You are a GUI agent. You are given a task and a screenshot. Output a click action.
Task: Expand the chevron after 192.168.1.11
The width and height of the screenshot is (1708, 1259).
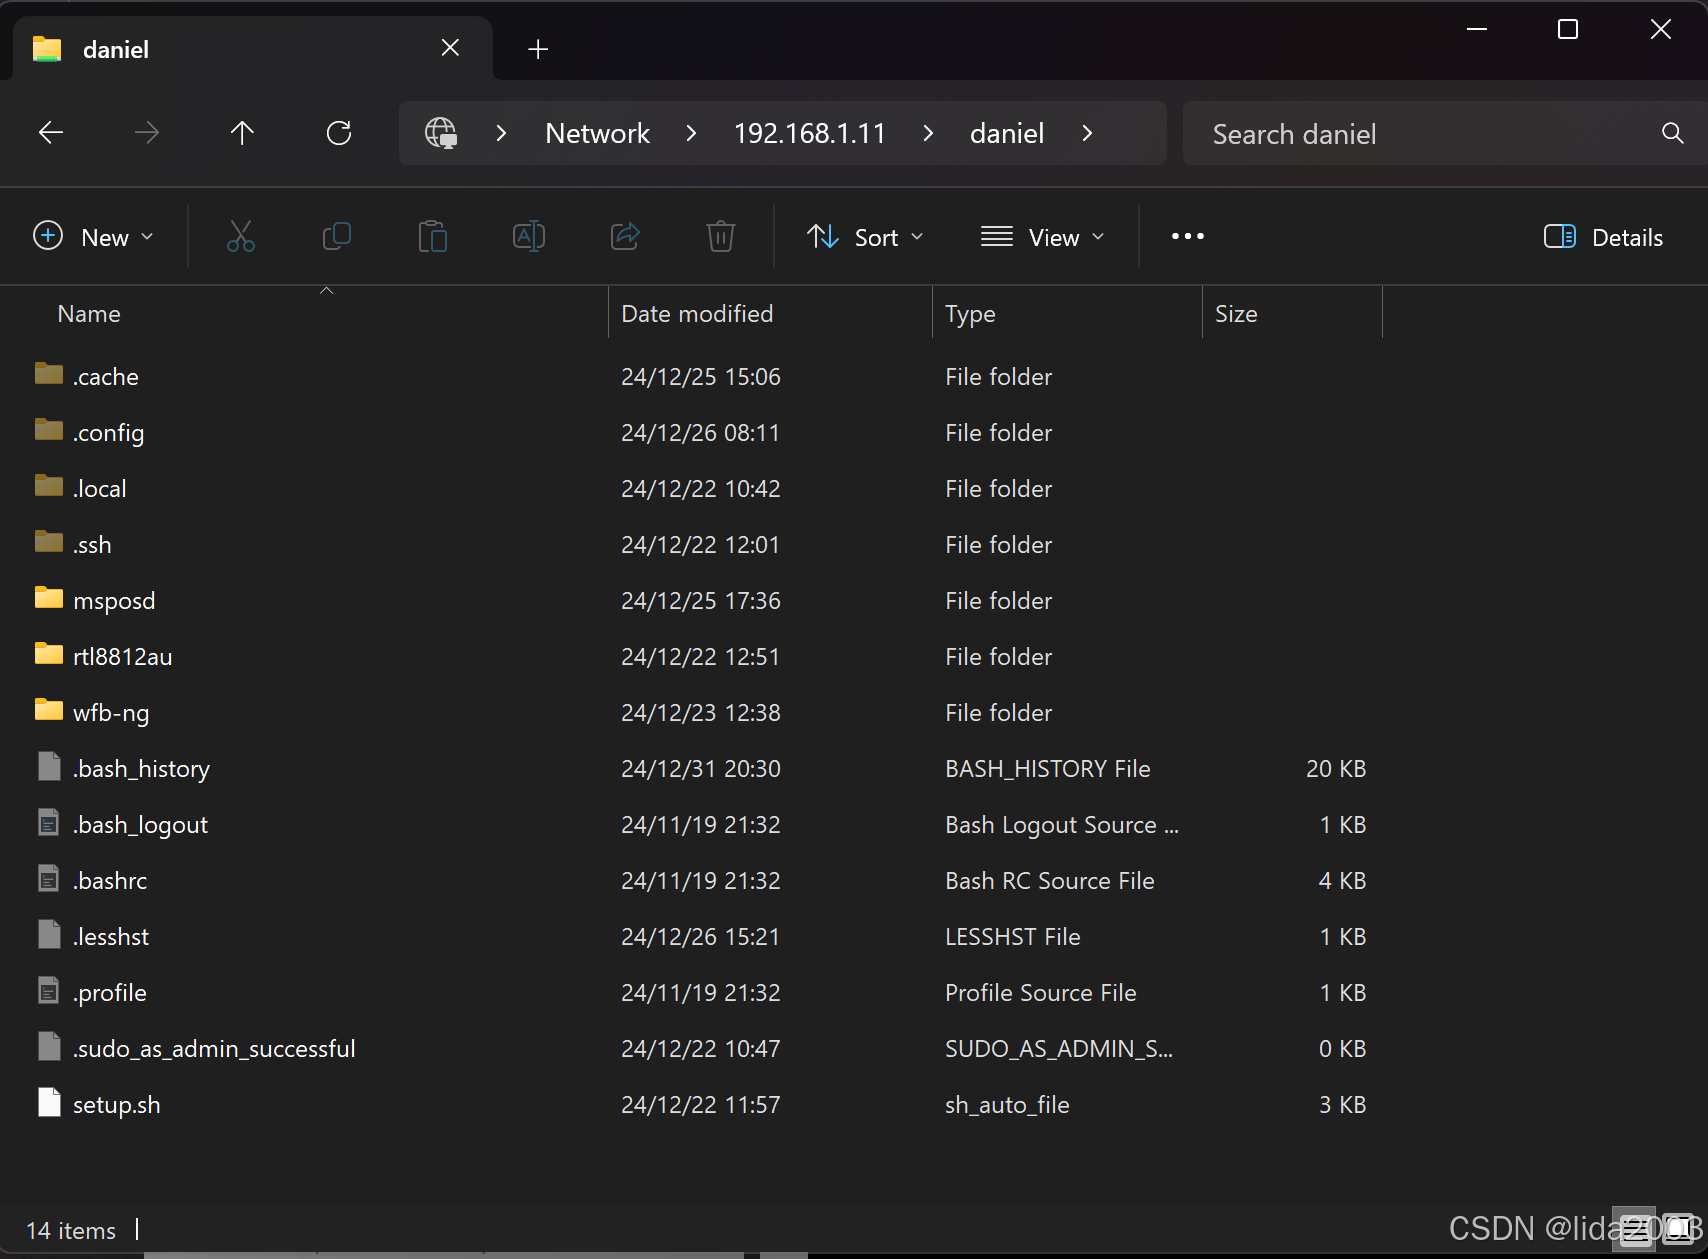pyautogui.click(x=928, y=133)
